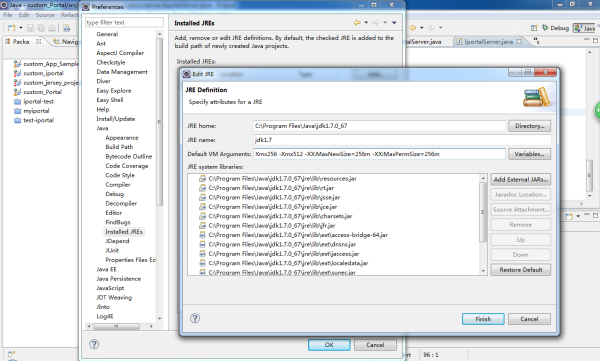Select Build Path in the preferences tree
This screenshot has height=361, width=600.
(x=119, y=147)
